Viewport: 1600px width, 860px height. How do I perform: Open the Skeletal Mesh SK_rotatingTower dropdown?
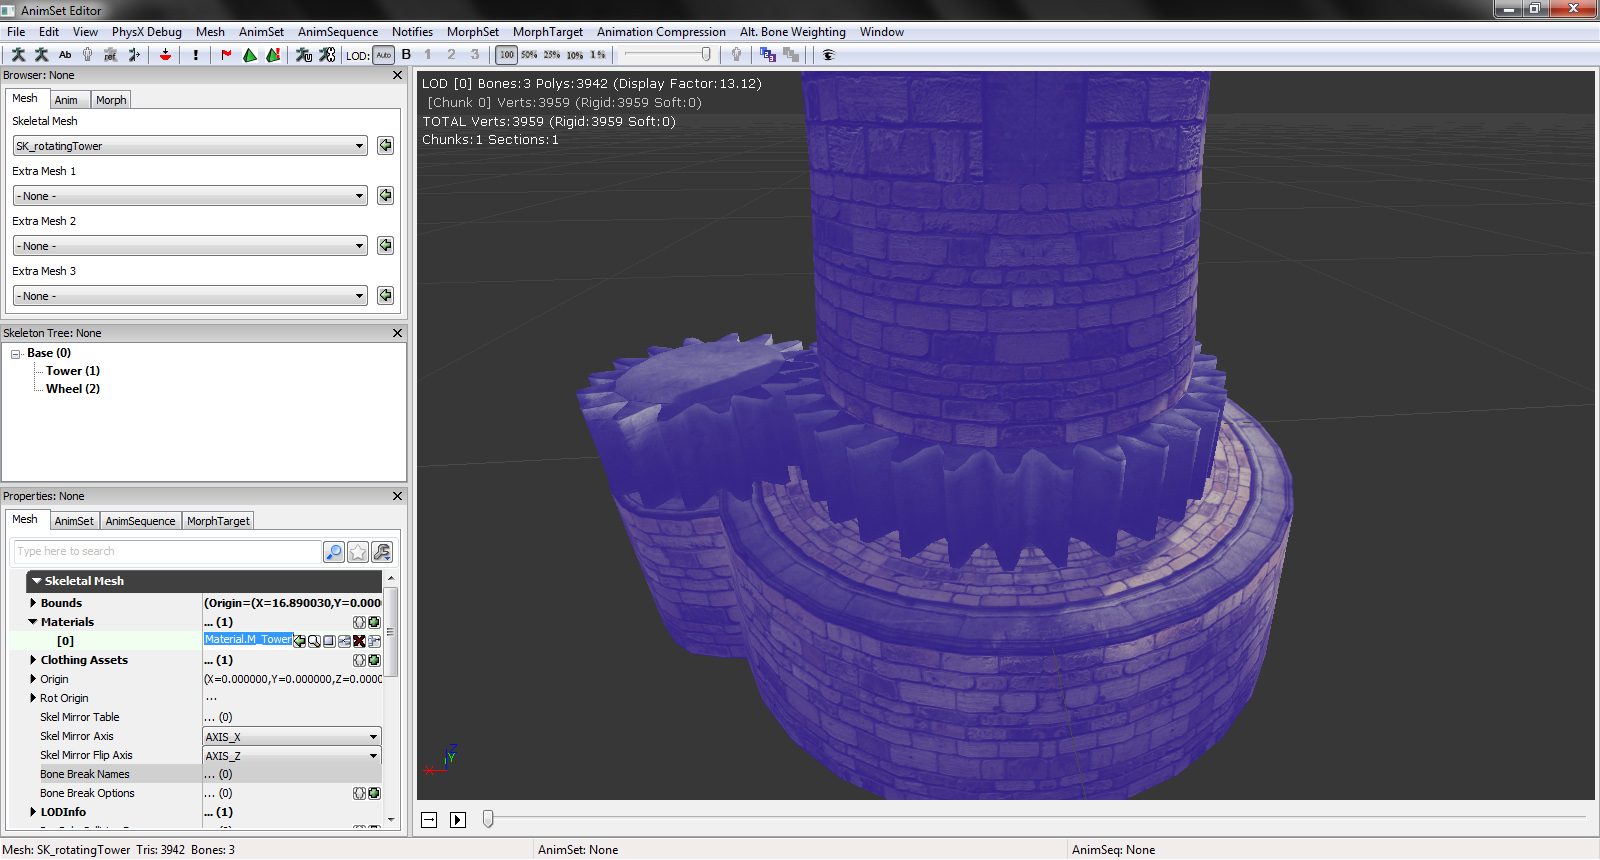coord(190,146)
